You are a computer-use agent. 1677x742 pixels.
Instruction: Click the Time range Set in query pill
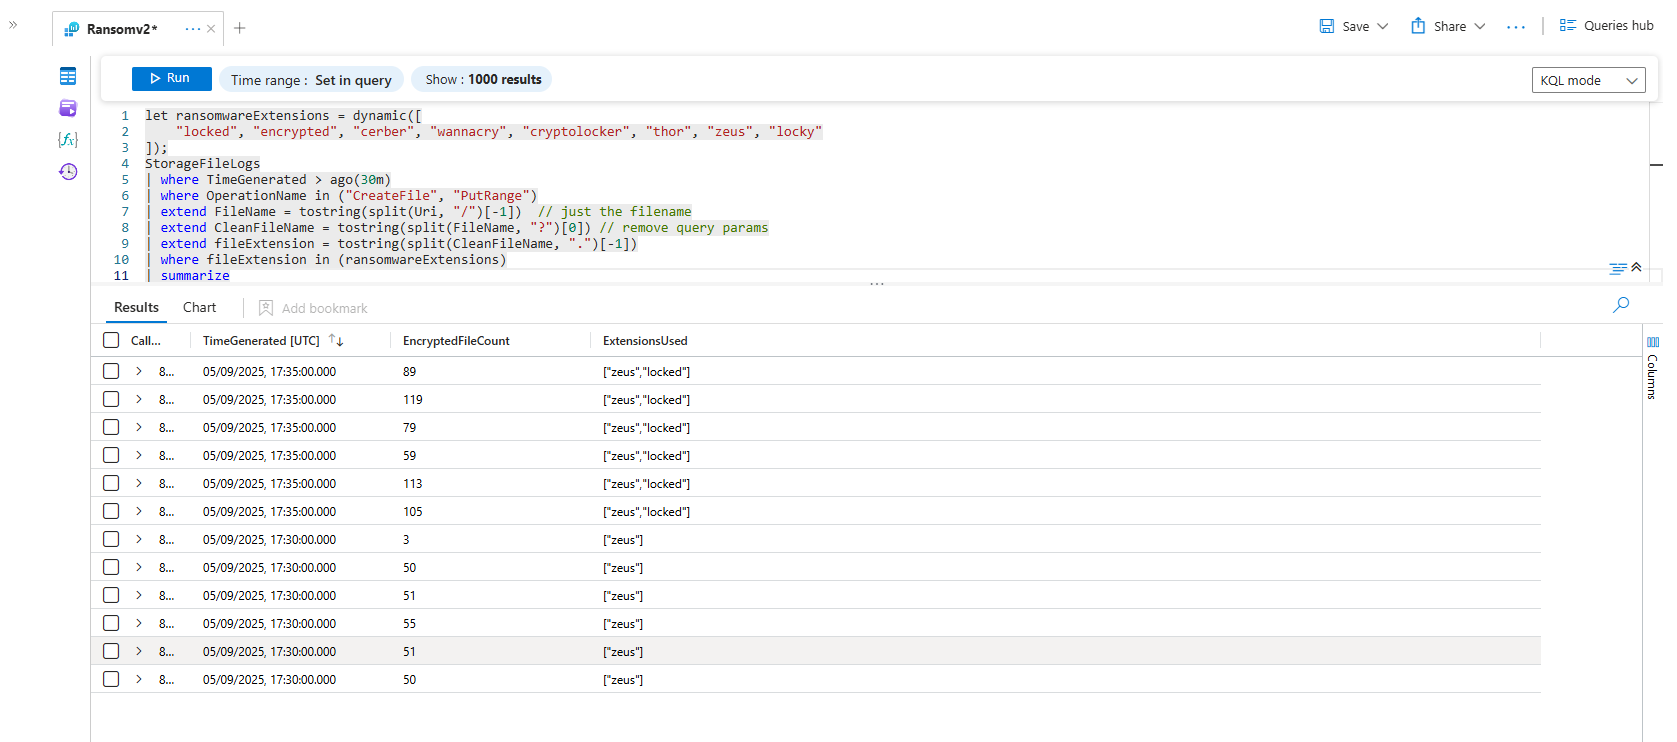coord(311,80)
